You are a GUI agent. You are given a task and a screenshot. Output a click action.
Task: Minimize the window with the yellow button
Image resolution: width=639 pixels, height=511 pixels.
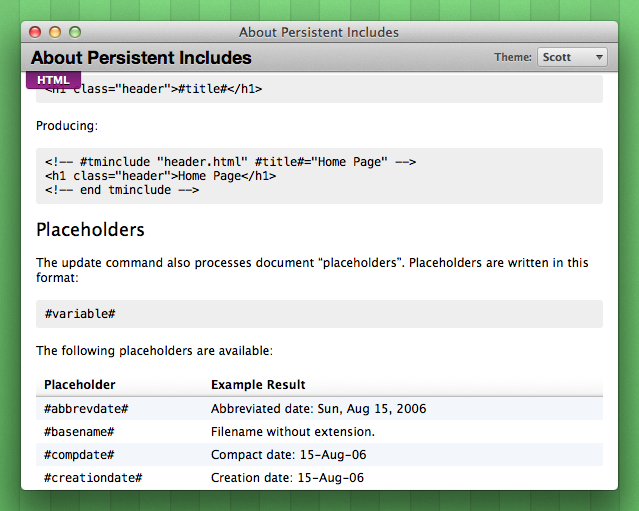pyautogui.click(x=55, y=32)
